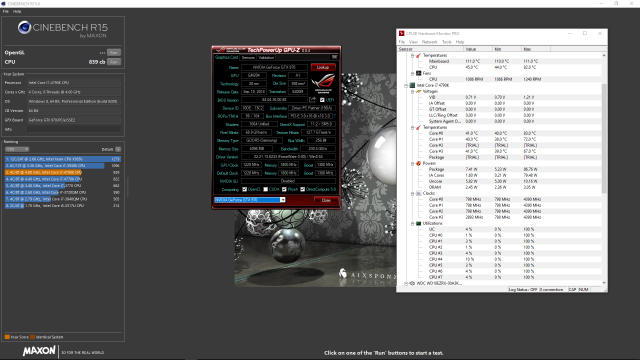Toggle the PhysX checkbox in GPU-Z
The image size is (640, 360).
click(284, 189)
